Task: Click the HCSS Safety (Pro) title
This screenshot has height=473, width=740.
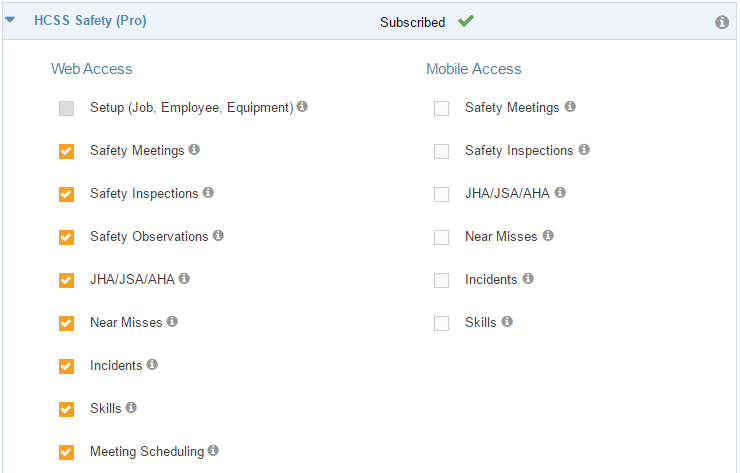Action: click(90, 20)
